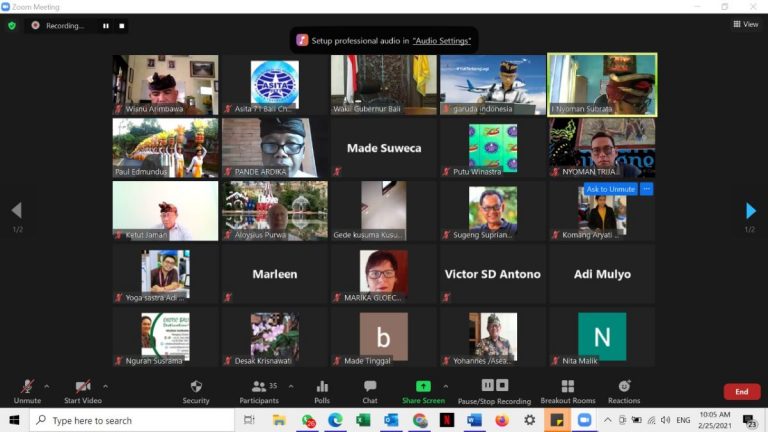Open Outlook from the taskbar
The height and width of the screenshot is (432, 768).
click(x=391, y=420)
